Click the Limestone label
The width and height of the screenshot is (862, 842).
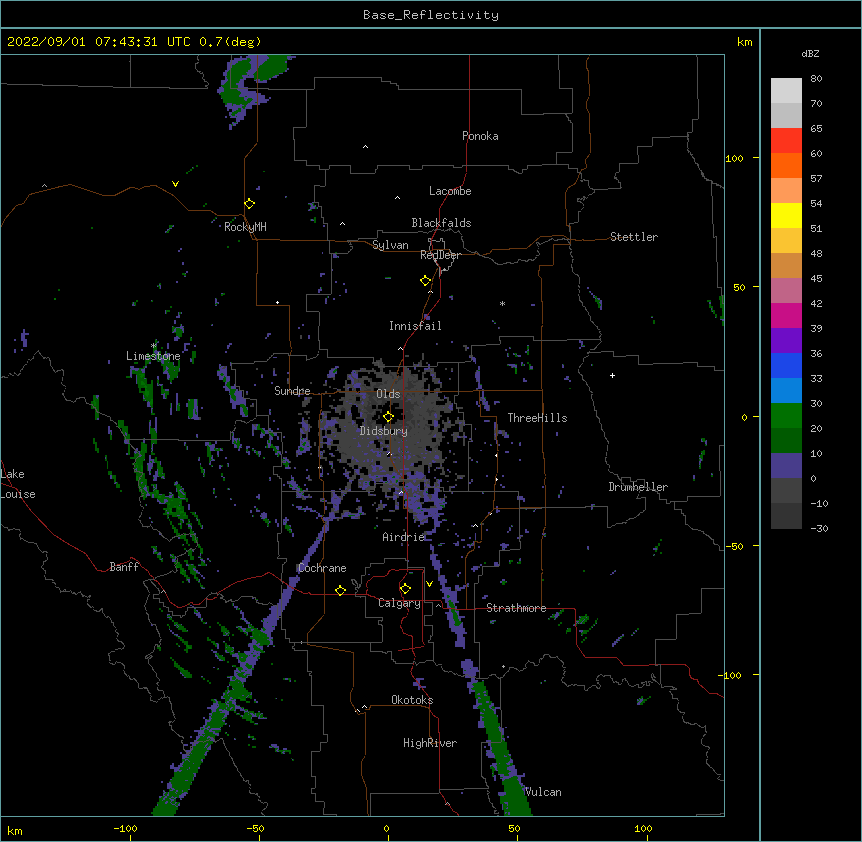153,356
